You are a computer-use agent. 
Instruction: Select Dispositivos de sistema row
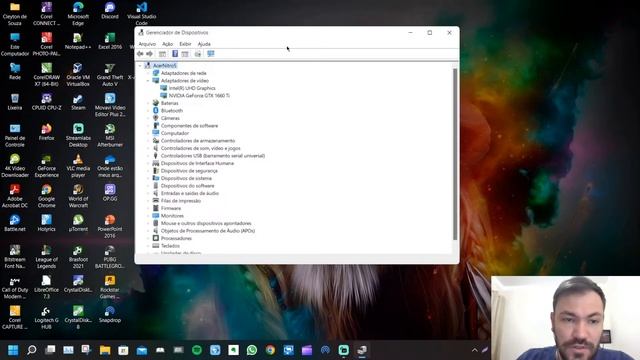tap(186, 178)
